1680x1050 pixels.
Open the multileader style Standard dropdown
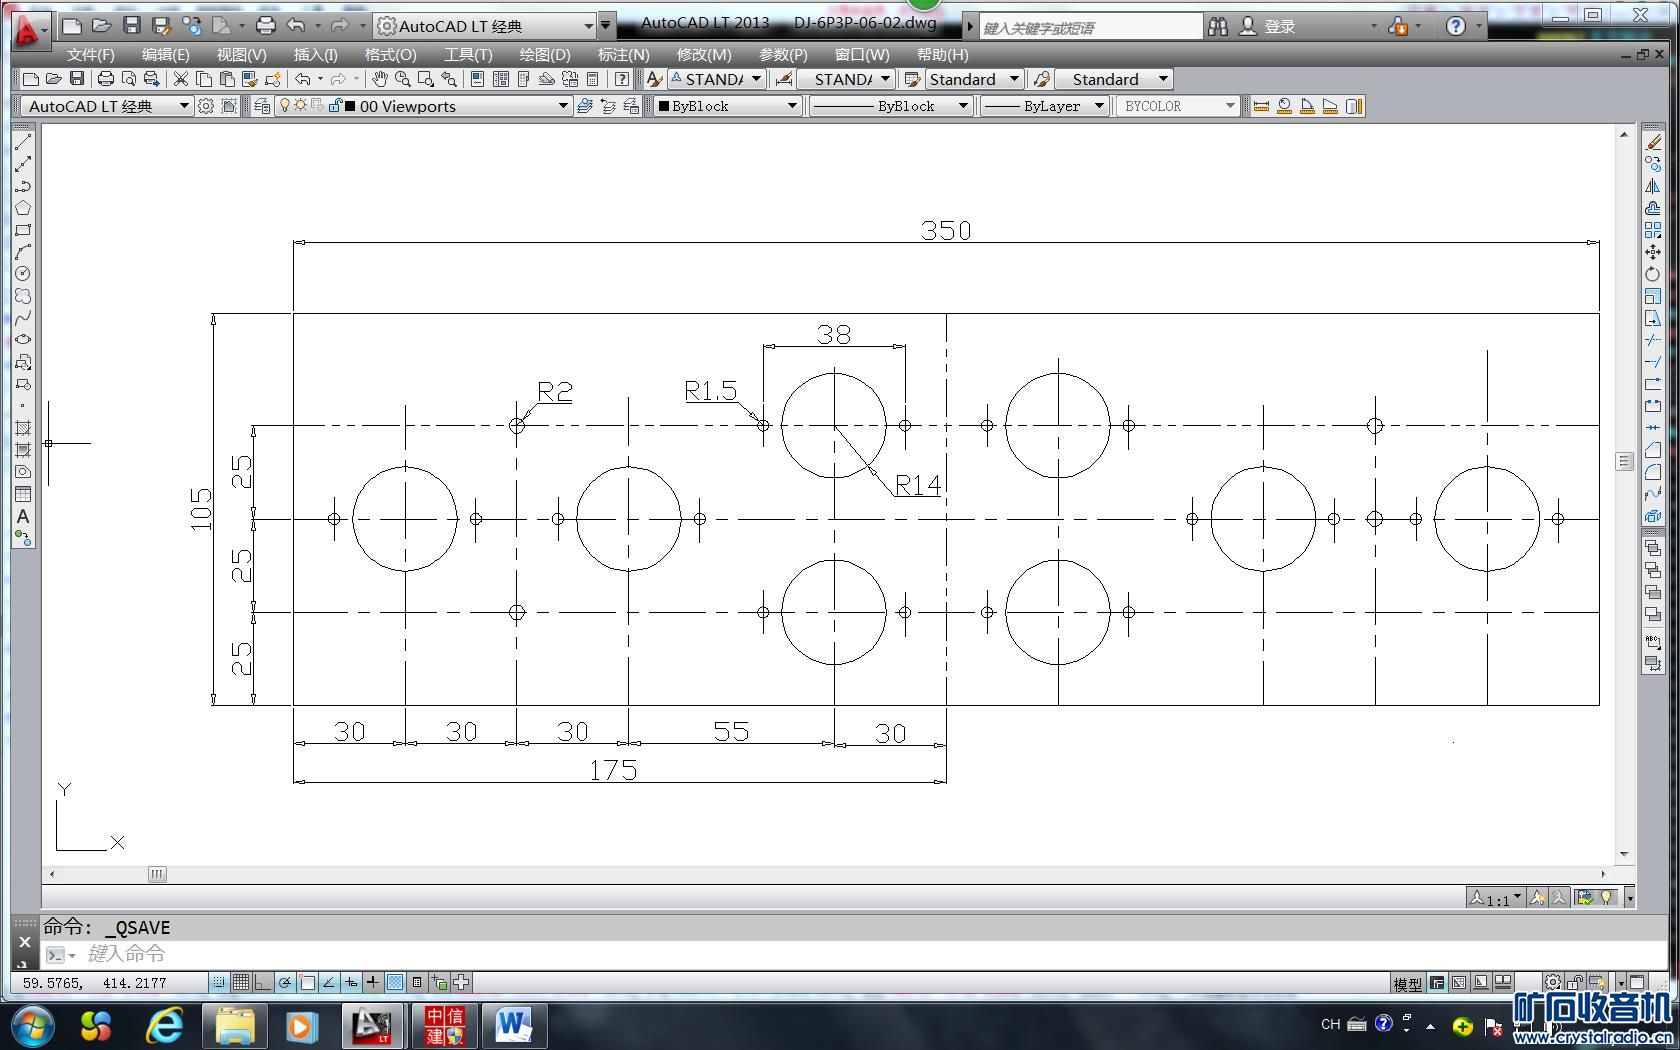(1114, 79)
